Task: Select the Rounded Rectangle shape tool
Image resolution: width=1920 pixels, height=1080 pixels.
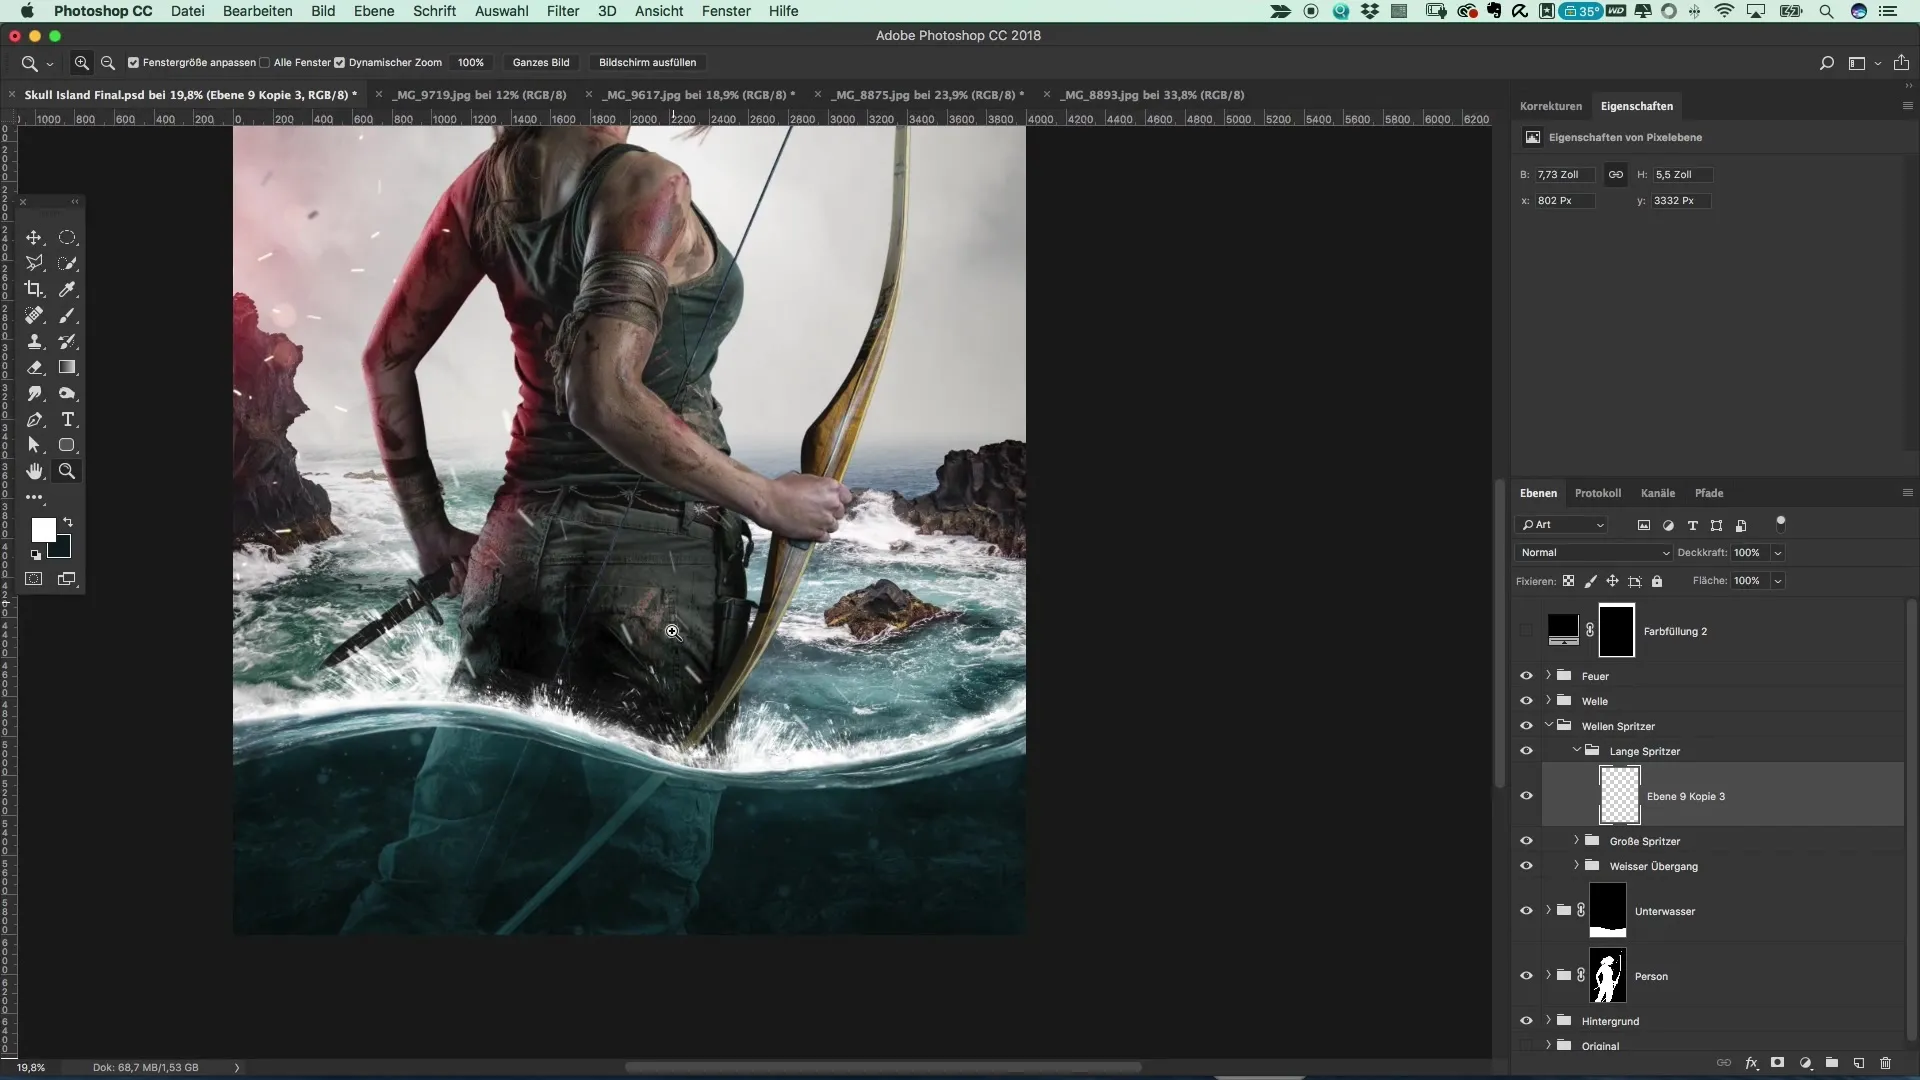Action: [x=67, y=445]
